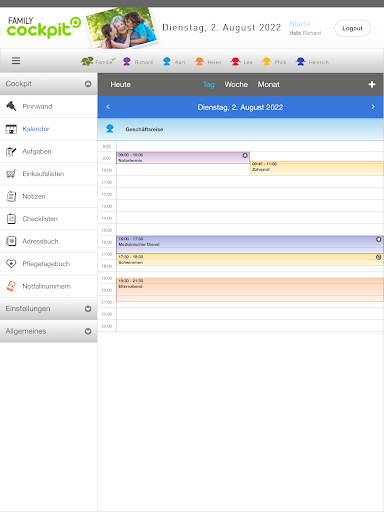
Task: Click the Notfallnummern phone icon
Action: tap(11, 286)
